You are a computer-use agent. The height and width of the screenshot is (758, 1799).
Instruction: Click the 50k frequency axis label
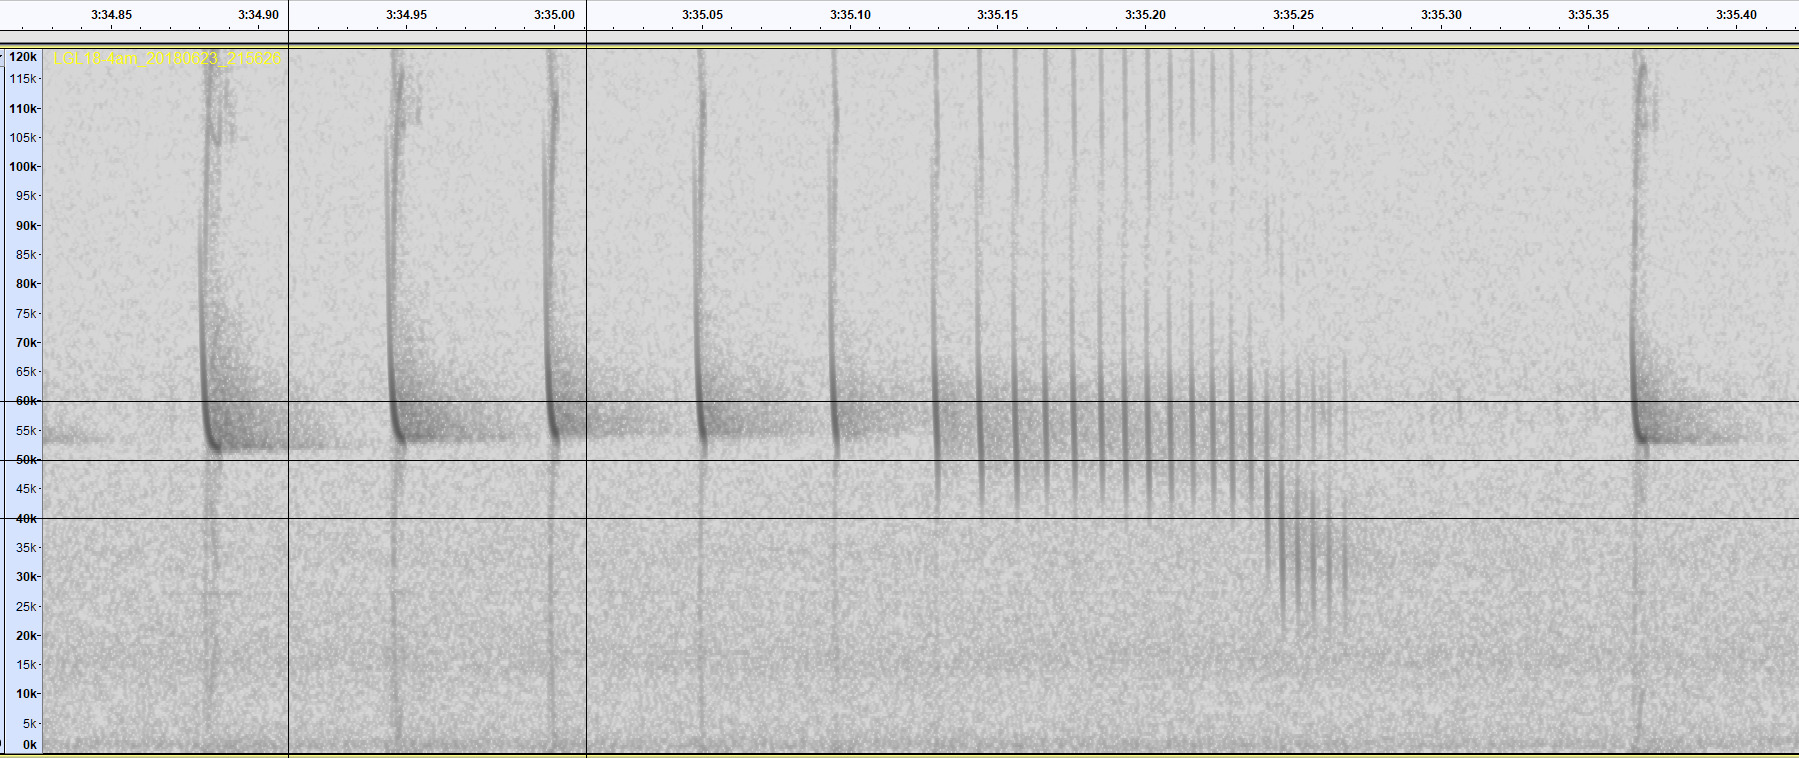(x=26, y=460)
